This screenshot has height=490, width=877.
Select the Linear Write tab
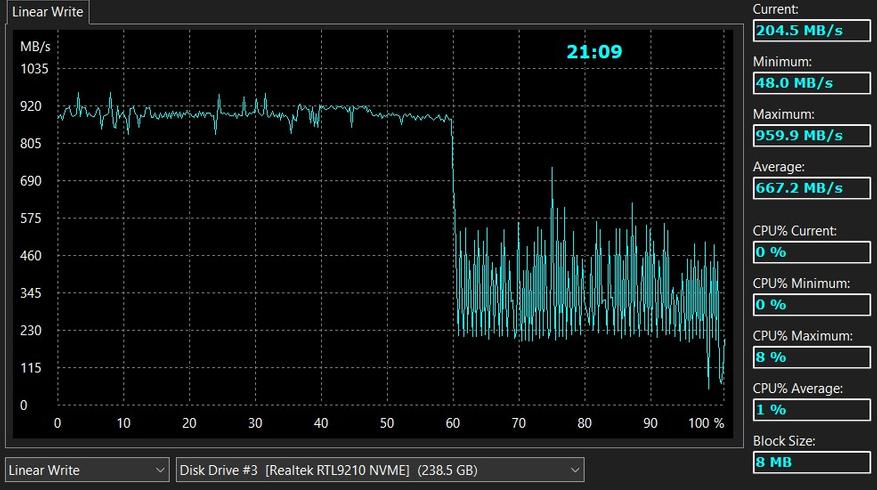click(x=47, y=12)
